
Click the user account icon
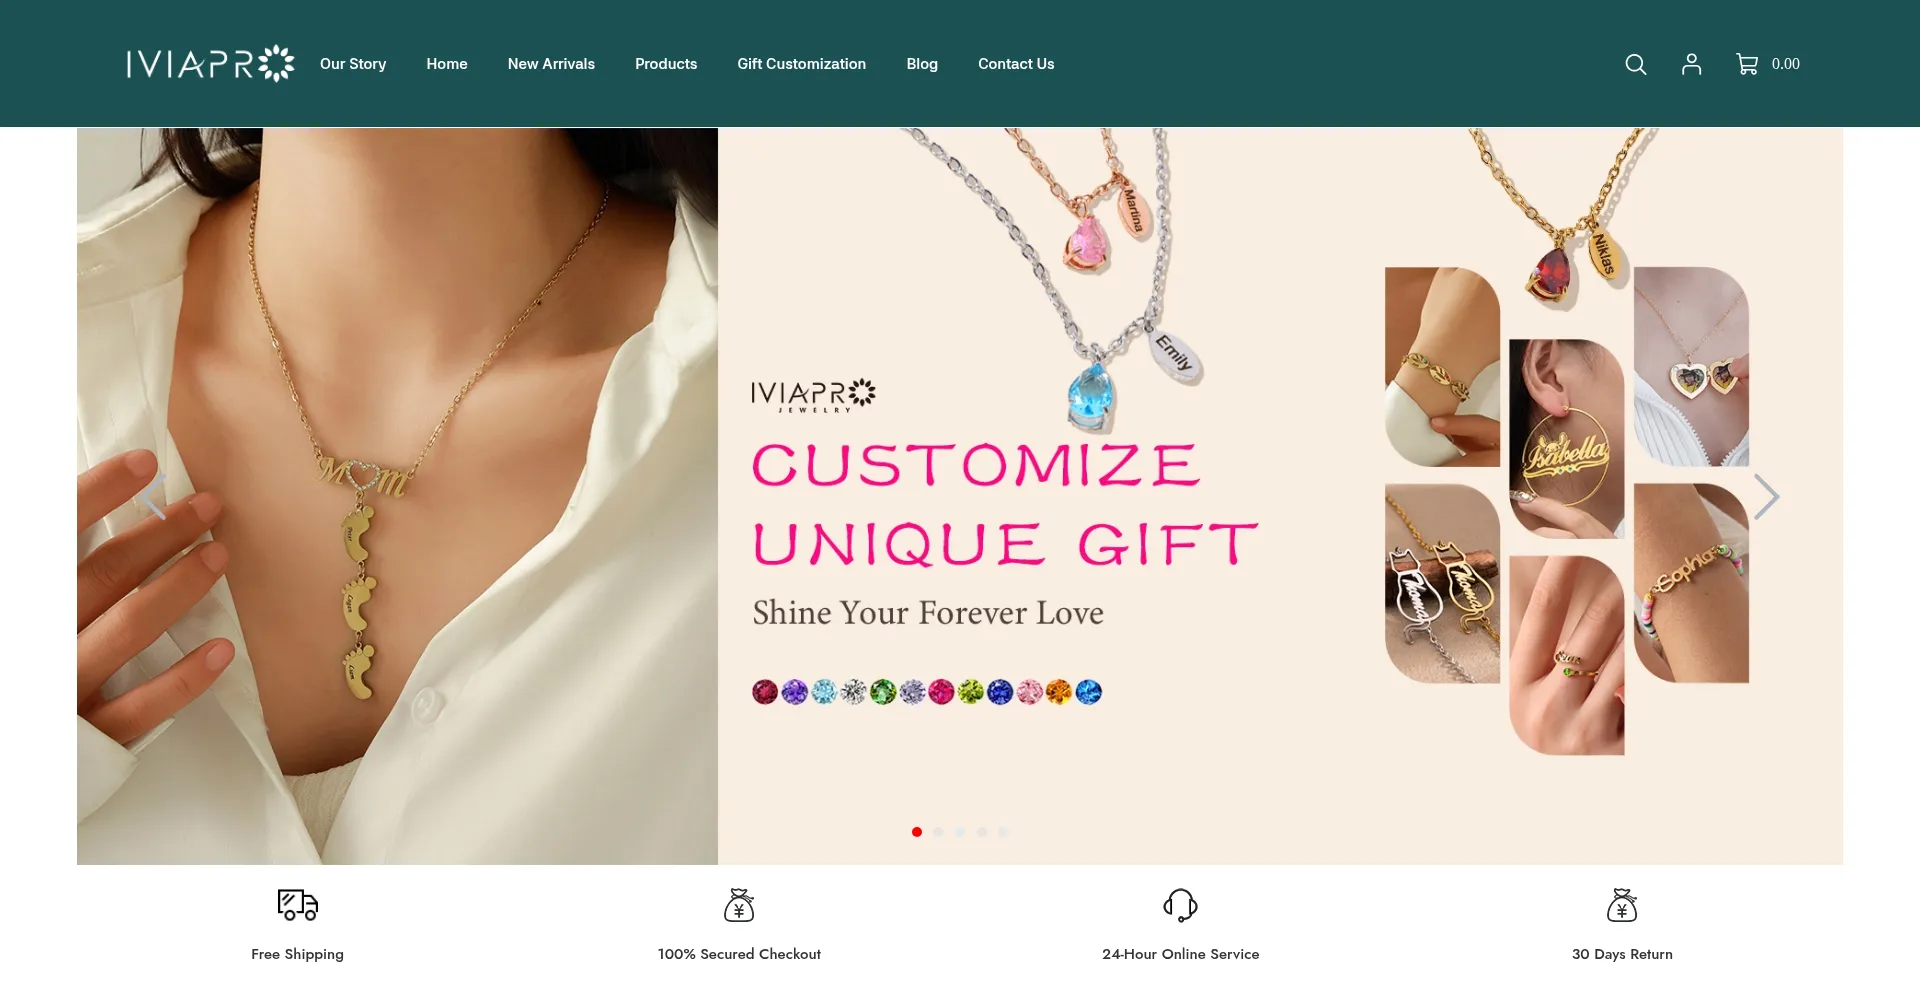[1691, 64]
